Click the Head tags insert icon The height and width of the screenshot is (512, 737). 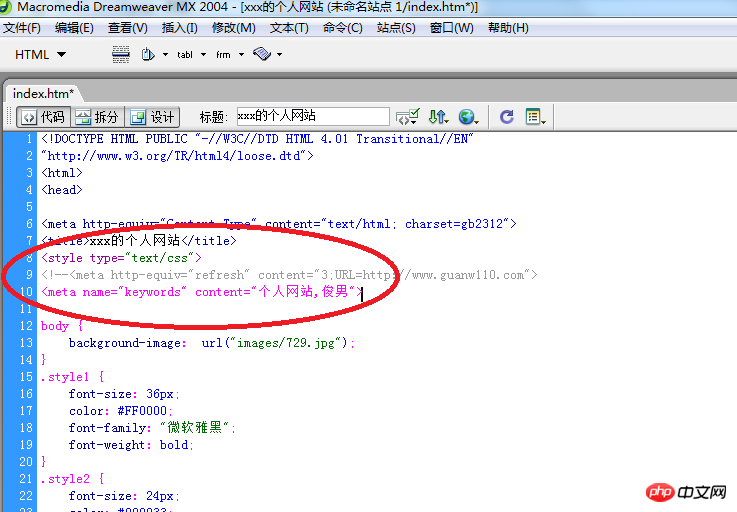pyautogui.click(x=148, y=55)
